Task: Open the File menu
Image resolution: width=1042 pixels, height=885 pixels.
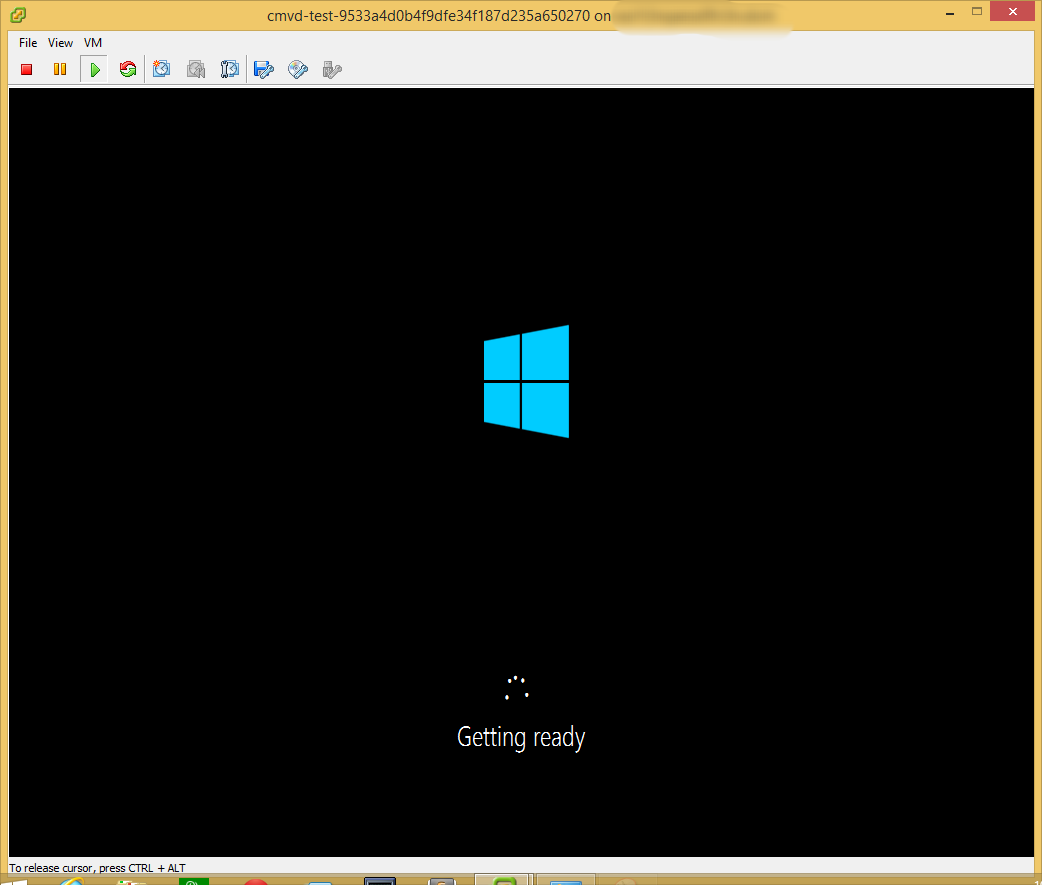Action: pyautogui.click(x=27, y=43)
